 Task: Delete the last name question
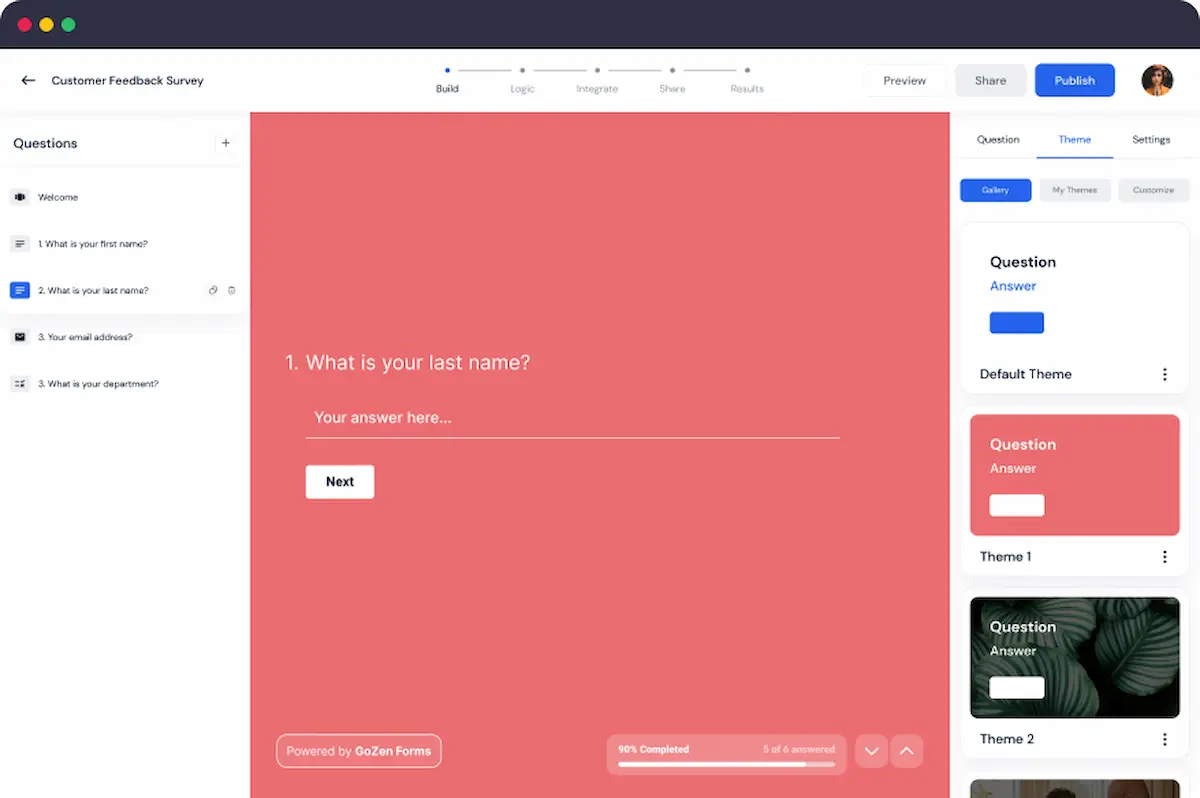(231, 290)
